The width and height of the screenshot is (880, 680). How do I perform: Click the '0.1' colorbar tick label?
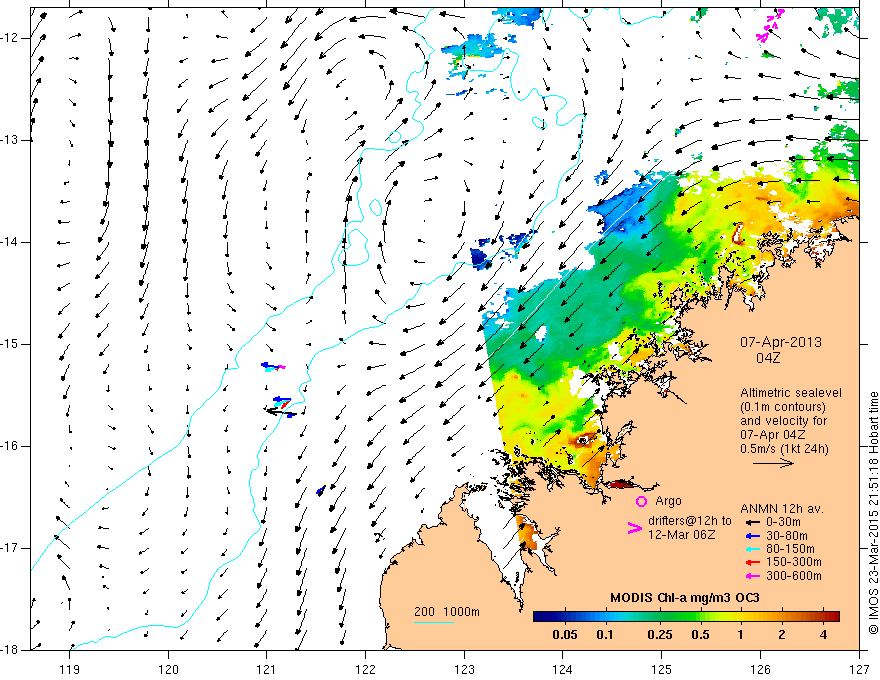click(x=605, y=635)
